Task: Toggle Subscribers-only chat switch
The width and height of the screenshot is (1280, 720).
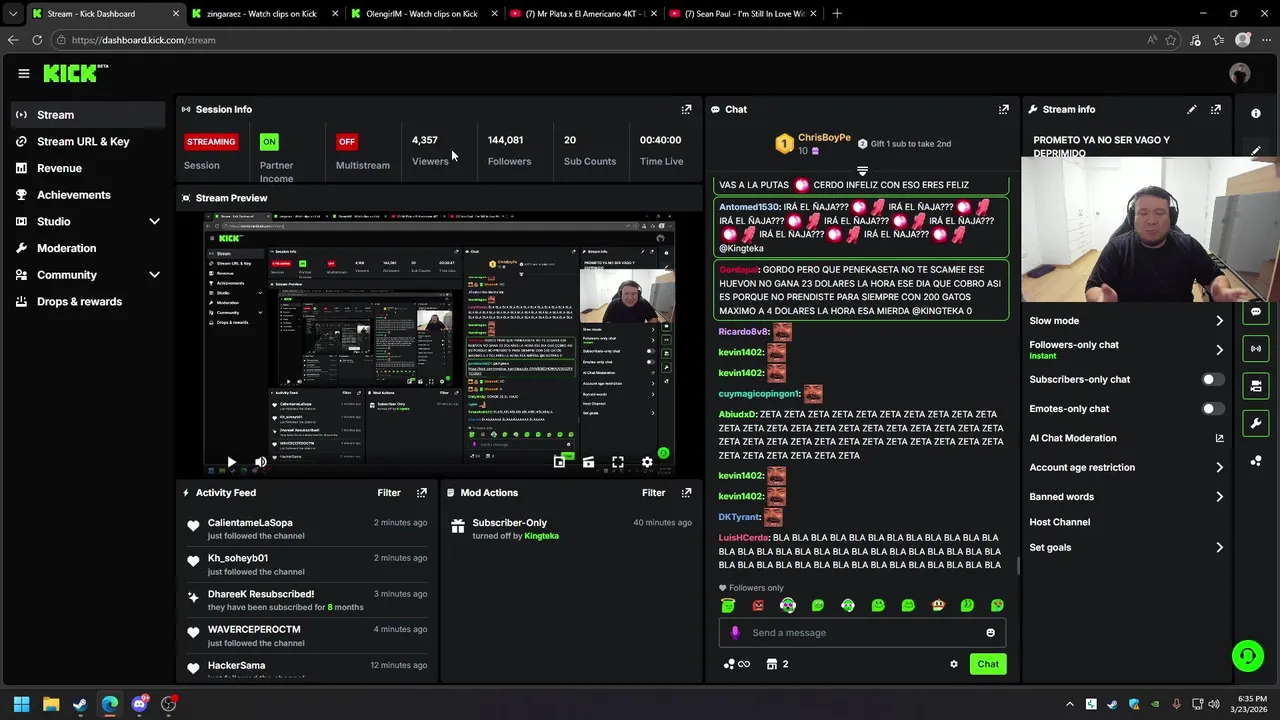Action: (x=1211, y=380)
